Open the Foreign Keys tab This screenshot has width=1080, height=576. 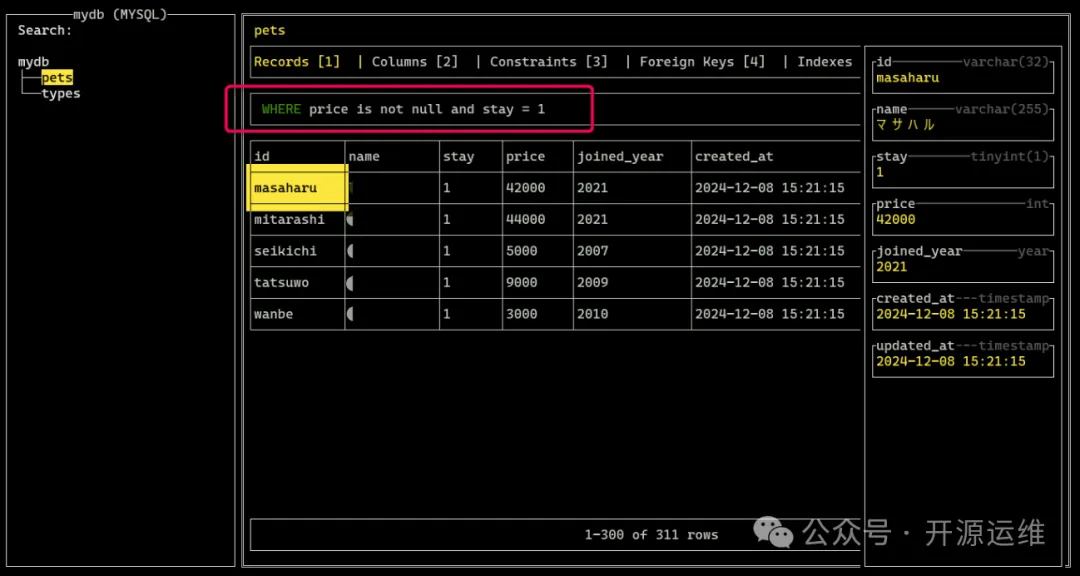[x=702, y=62]
